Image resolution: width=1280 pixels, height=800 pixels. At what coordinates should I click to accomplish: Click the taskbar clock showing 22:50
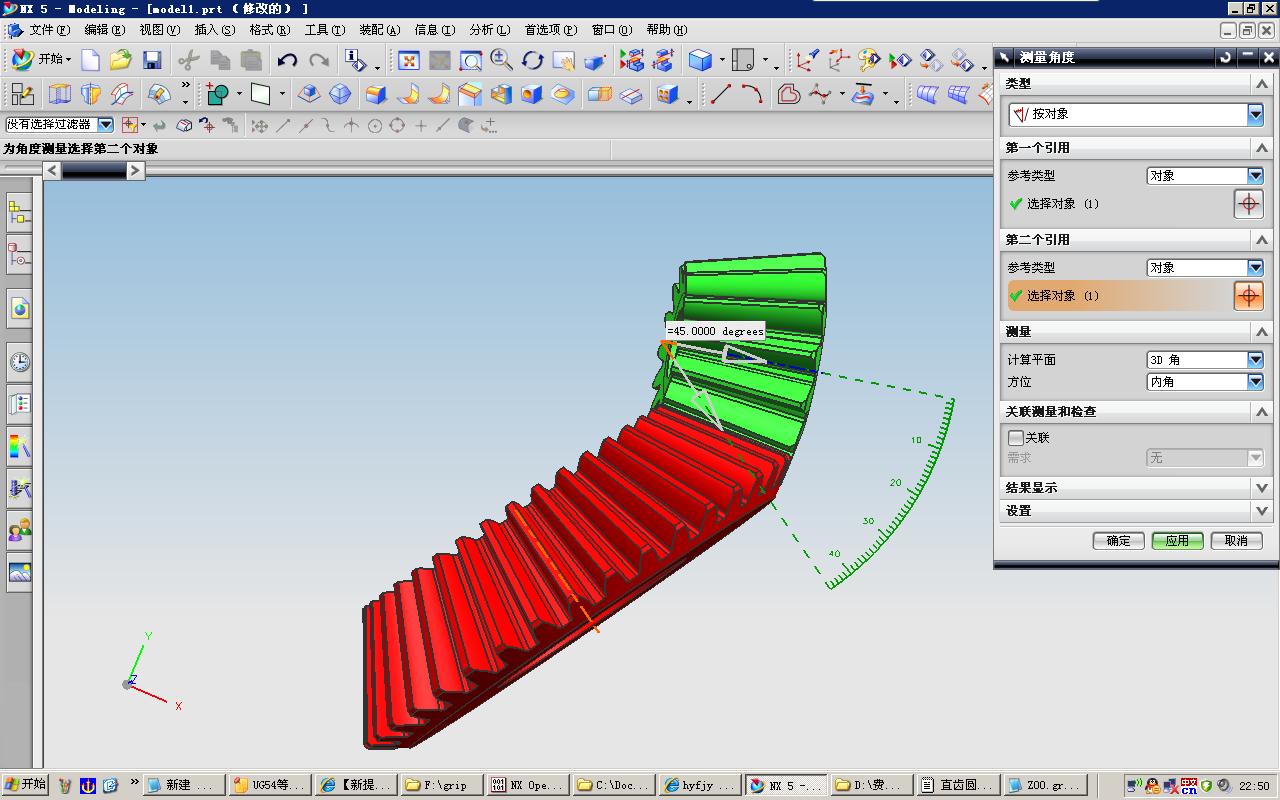tap(1254, 787)
